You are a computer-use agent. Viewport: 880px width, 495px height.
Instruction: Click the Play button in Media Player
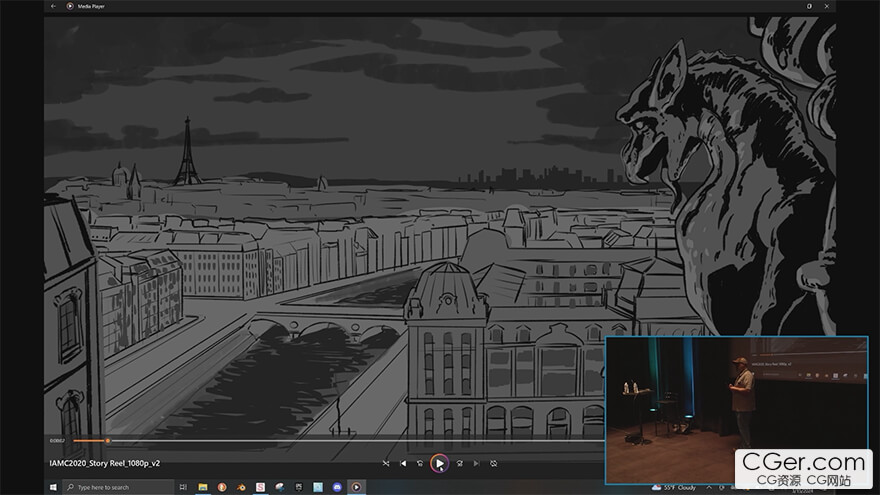[439, 464]
